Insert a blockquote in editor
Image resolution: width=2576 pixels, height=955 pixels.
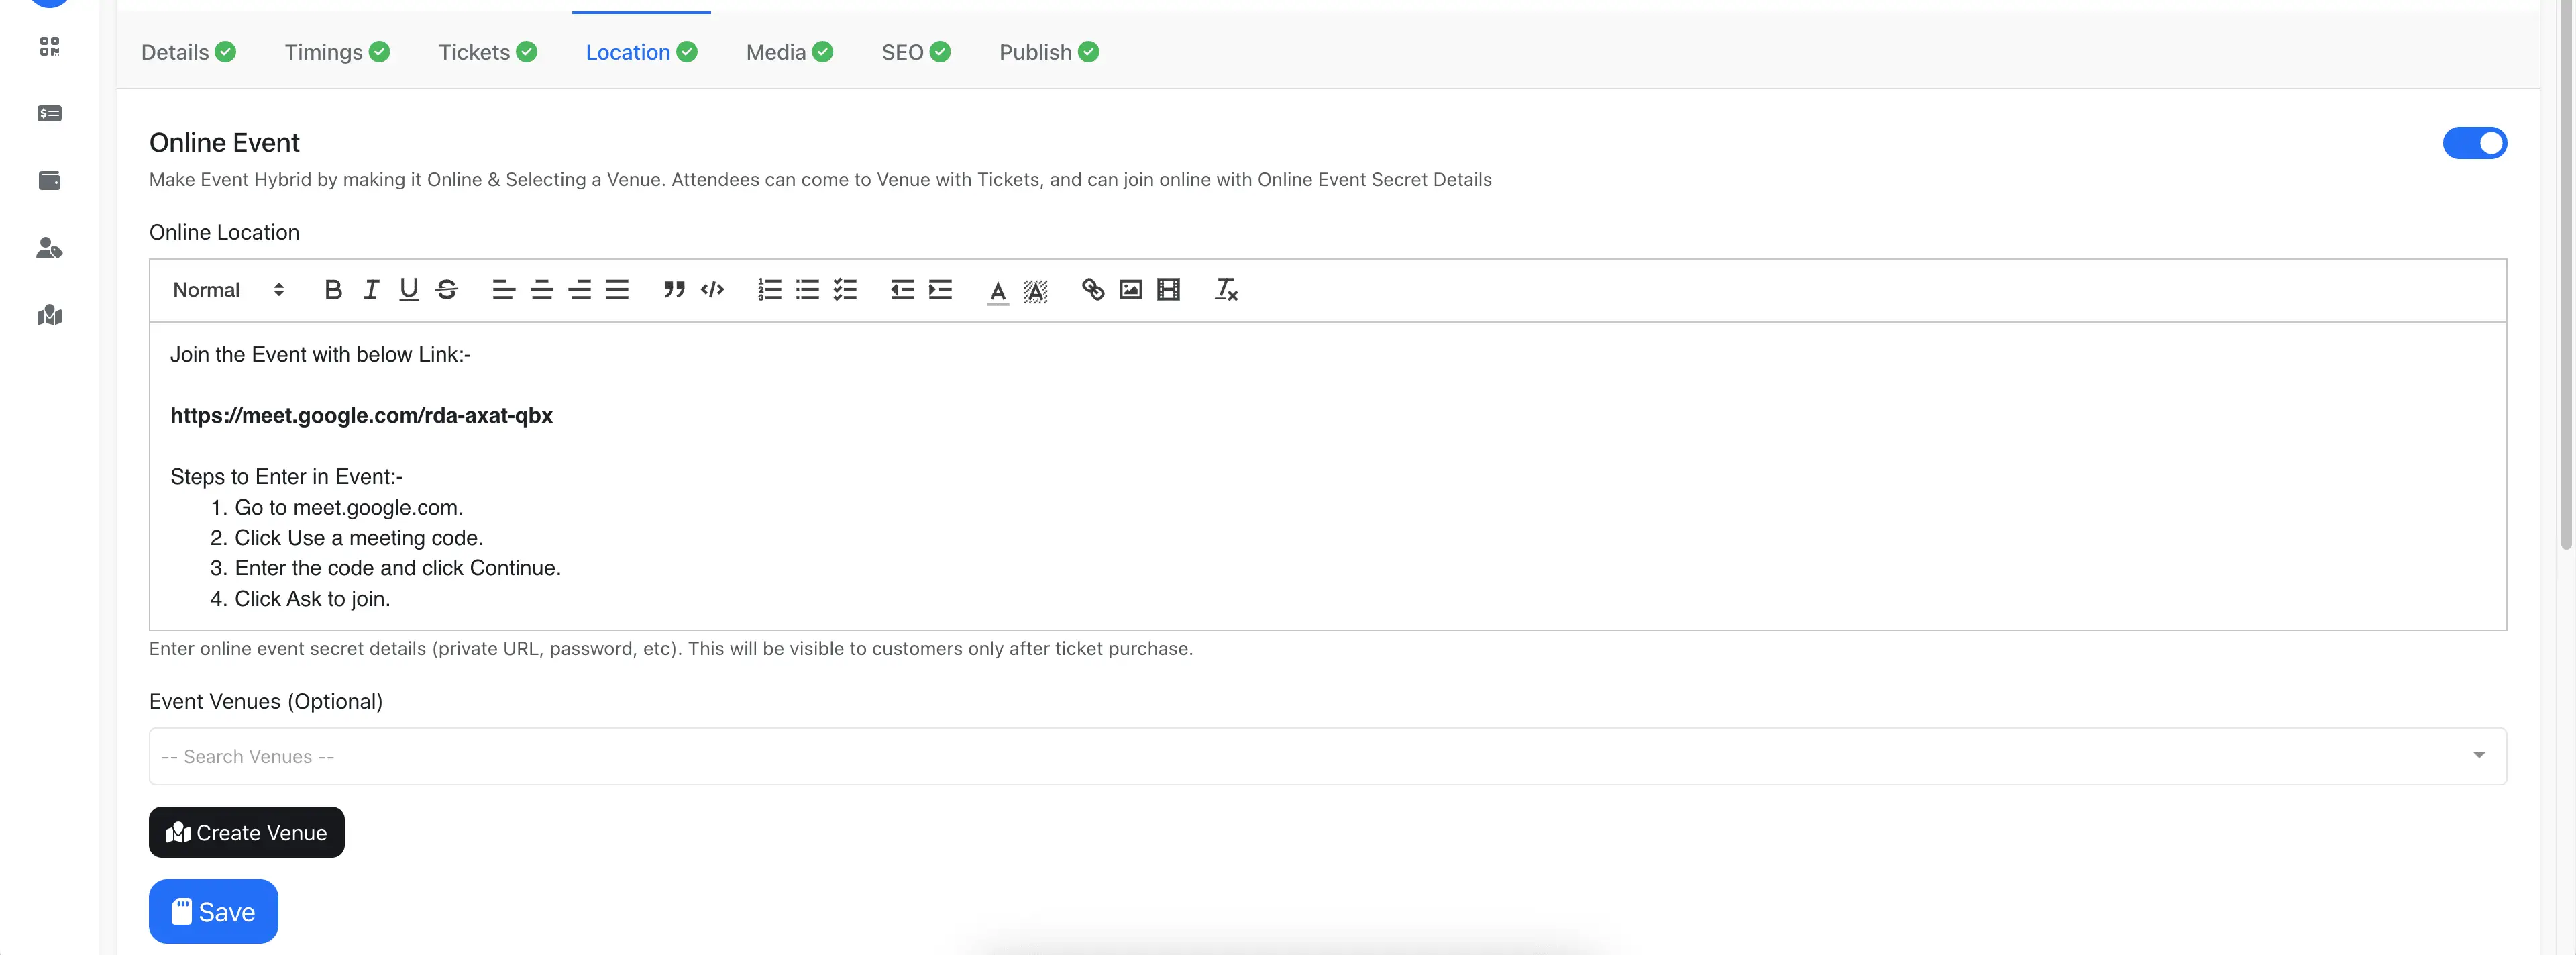674,290
